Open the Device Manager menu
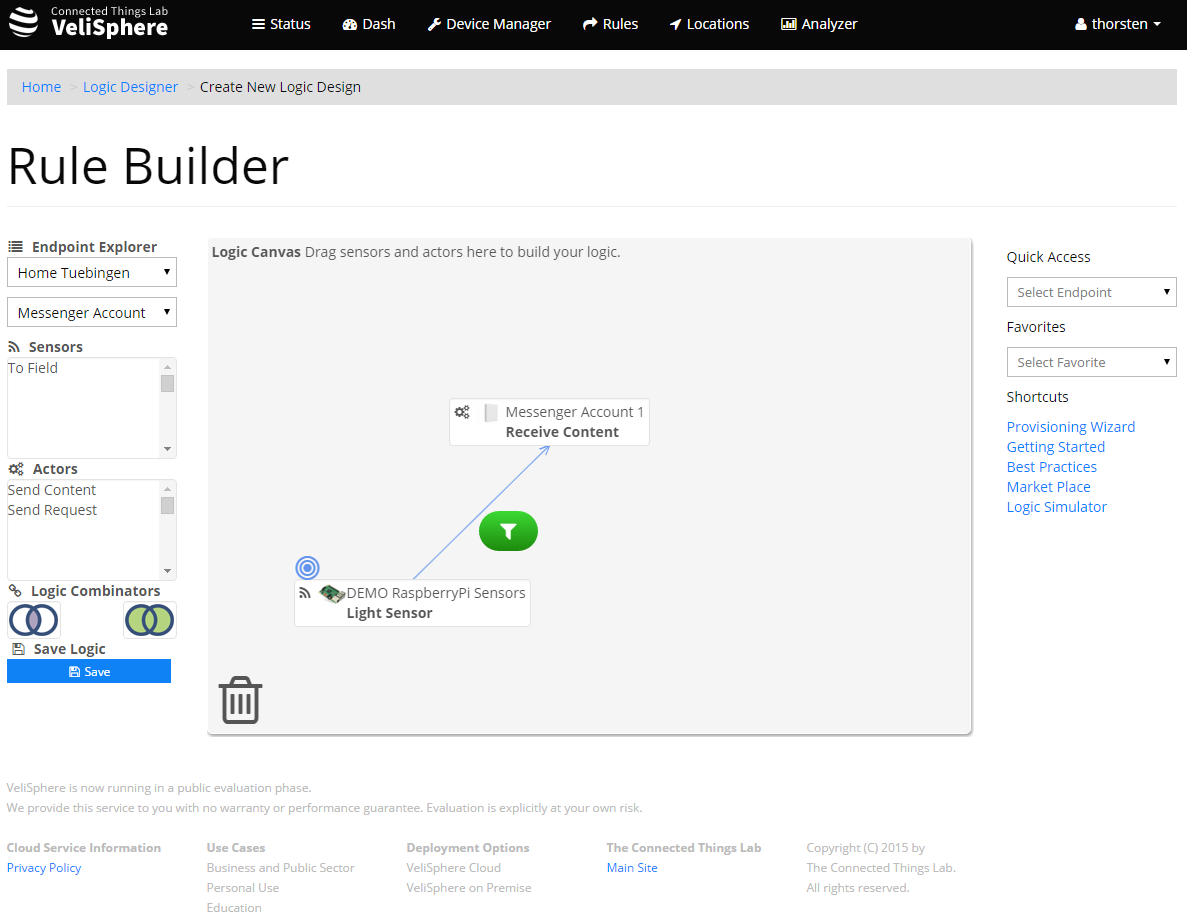 pyautogui.click(x=489, y=23)
